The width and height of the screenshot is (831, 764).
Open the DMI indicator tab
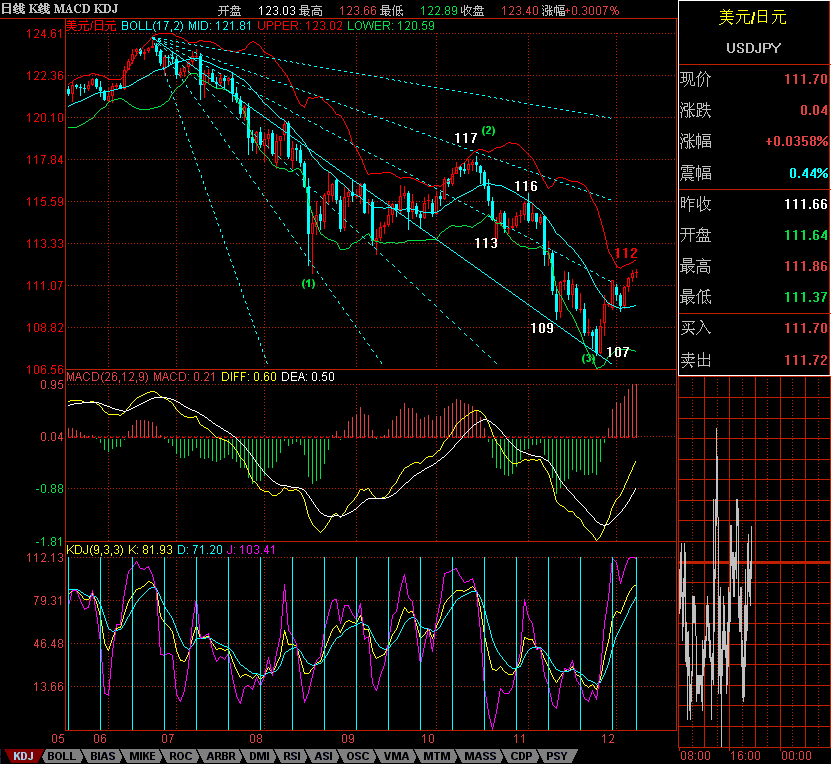(259, 756)
